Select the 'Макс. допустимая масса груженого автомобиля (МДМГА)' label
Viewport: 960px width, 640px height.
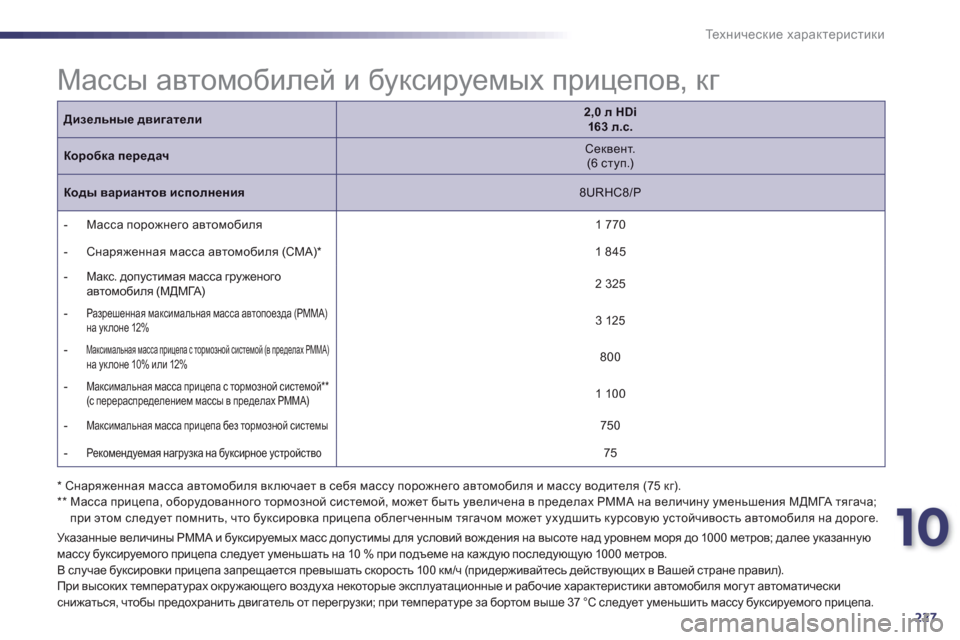pyautogui.click(x=184, y=284)
